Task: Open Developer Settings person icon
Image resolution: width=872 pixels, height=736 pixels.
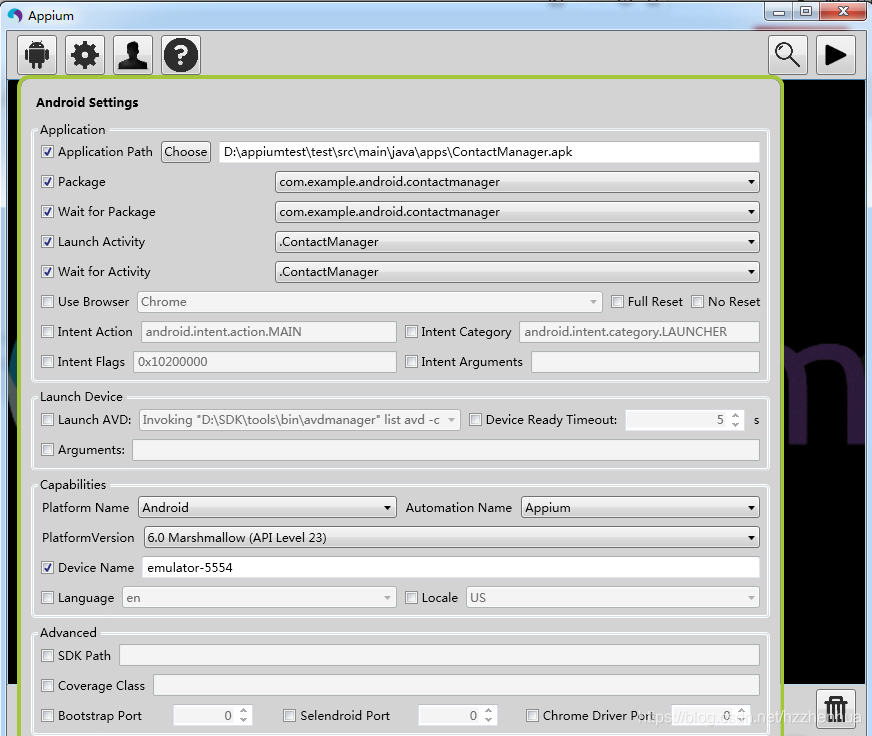Action: pos(133,55)
